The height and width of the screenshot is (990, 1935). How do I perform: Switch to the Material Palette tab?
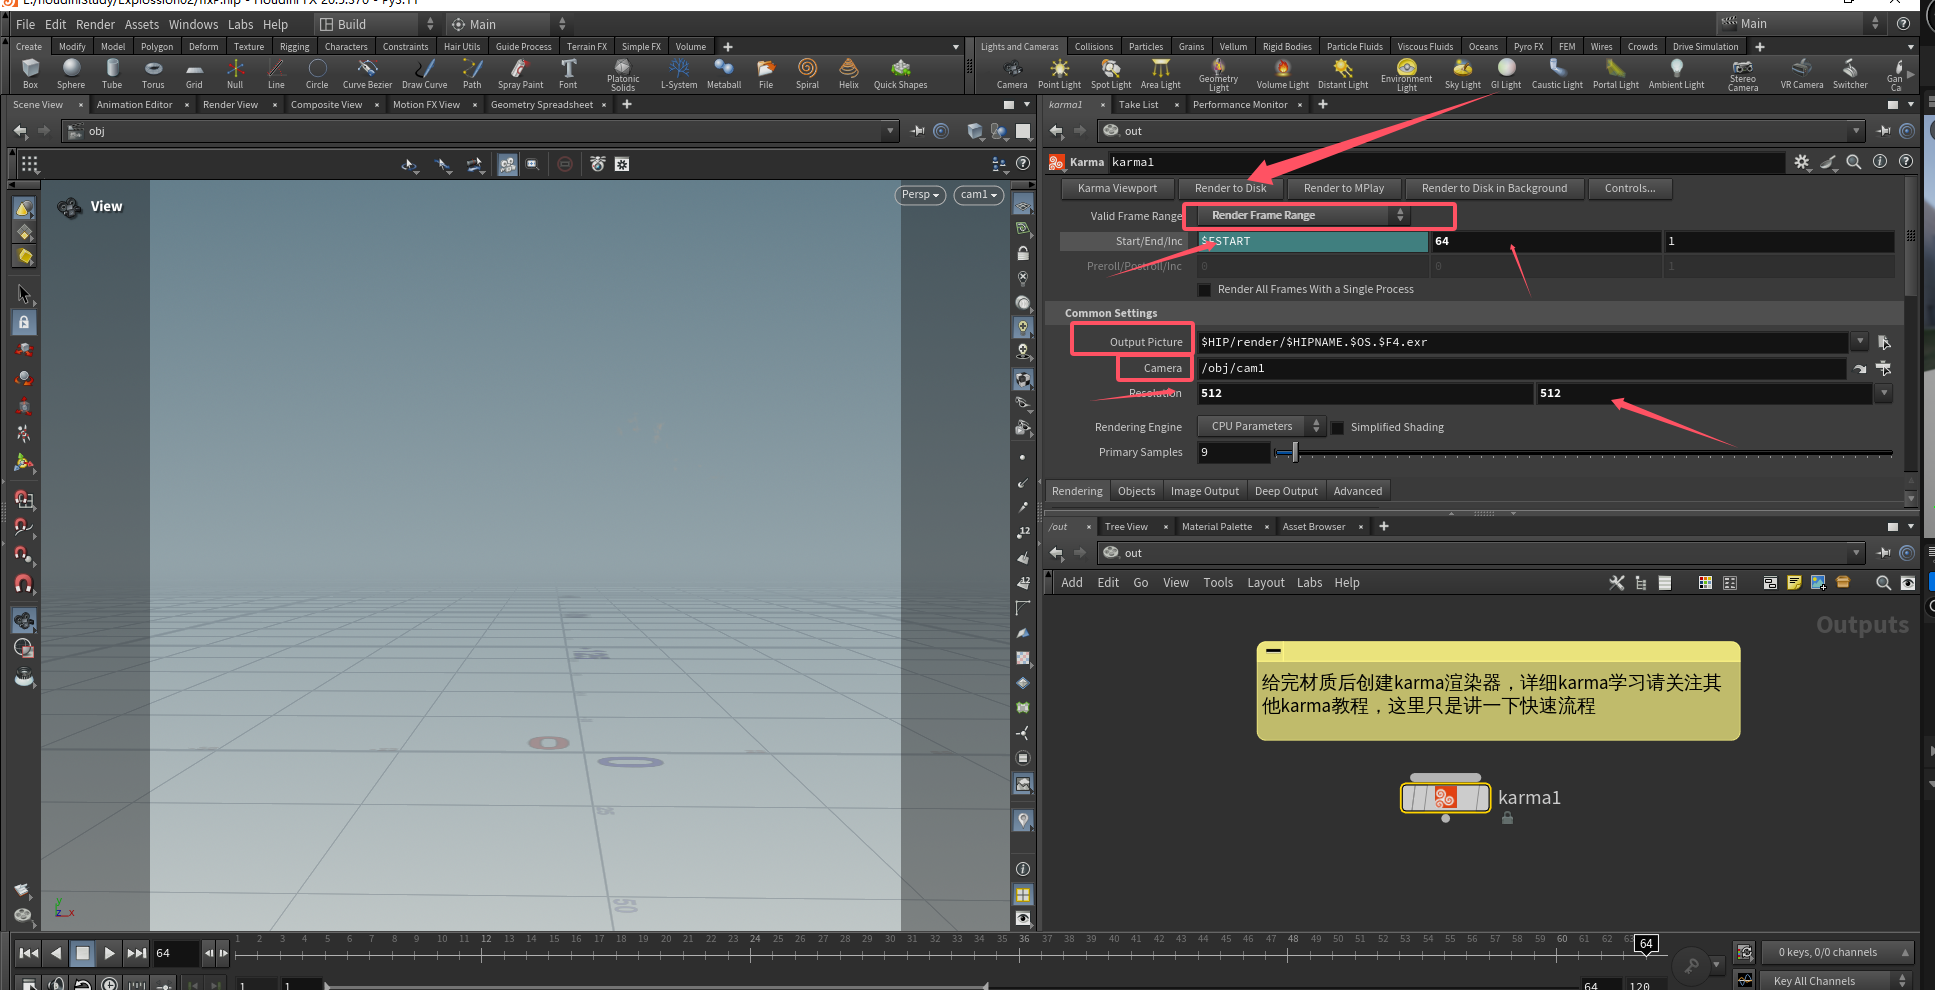pos(1216,526)
